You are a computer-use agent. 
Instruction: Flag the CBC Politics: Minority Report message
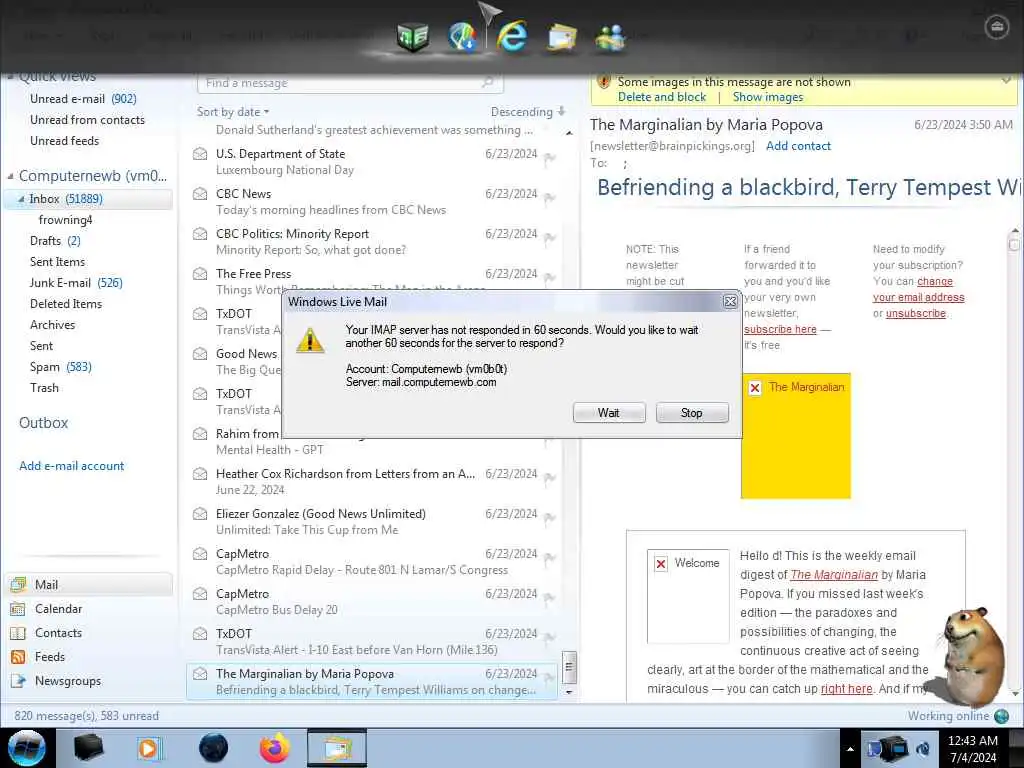550,238
